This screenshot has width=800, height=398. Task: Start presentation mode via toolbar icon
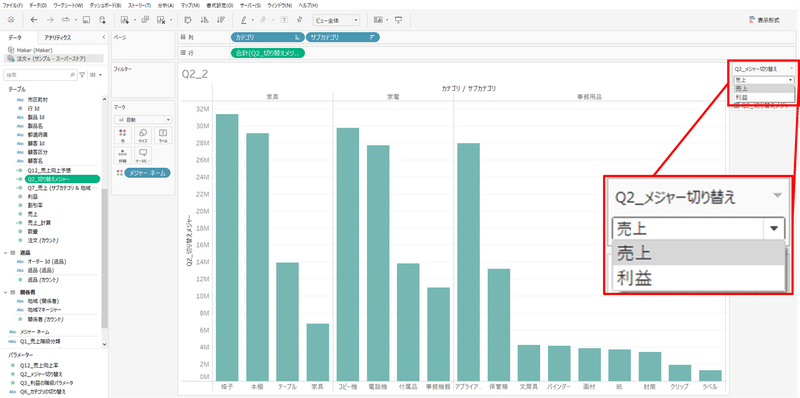tap(399, 20)
